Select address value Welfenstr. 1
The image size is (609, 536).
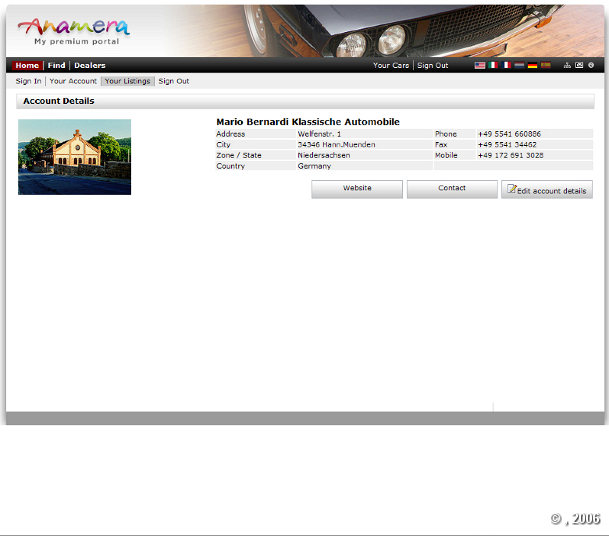pos(319,134)
